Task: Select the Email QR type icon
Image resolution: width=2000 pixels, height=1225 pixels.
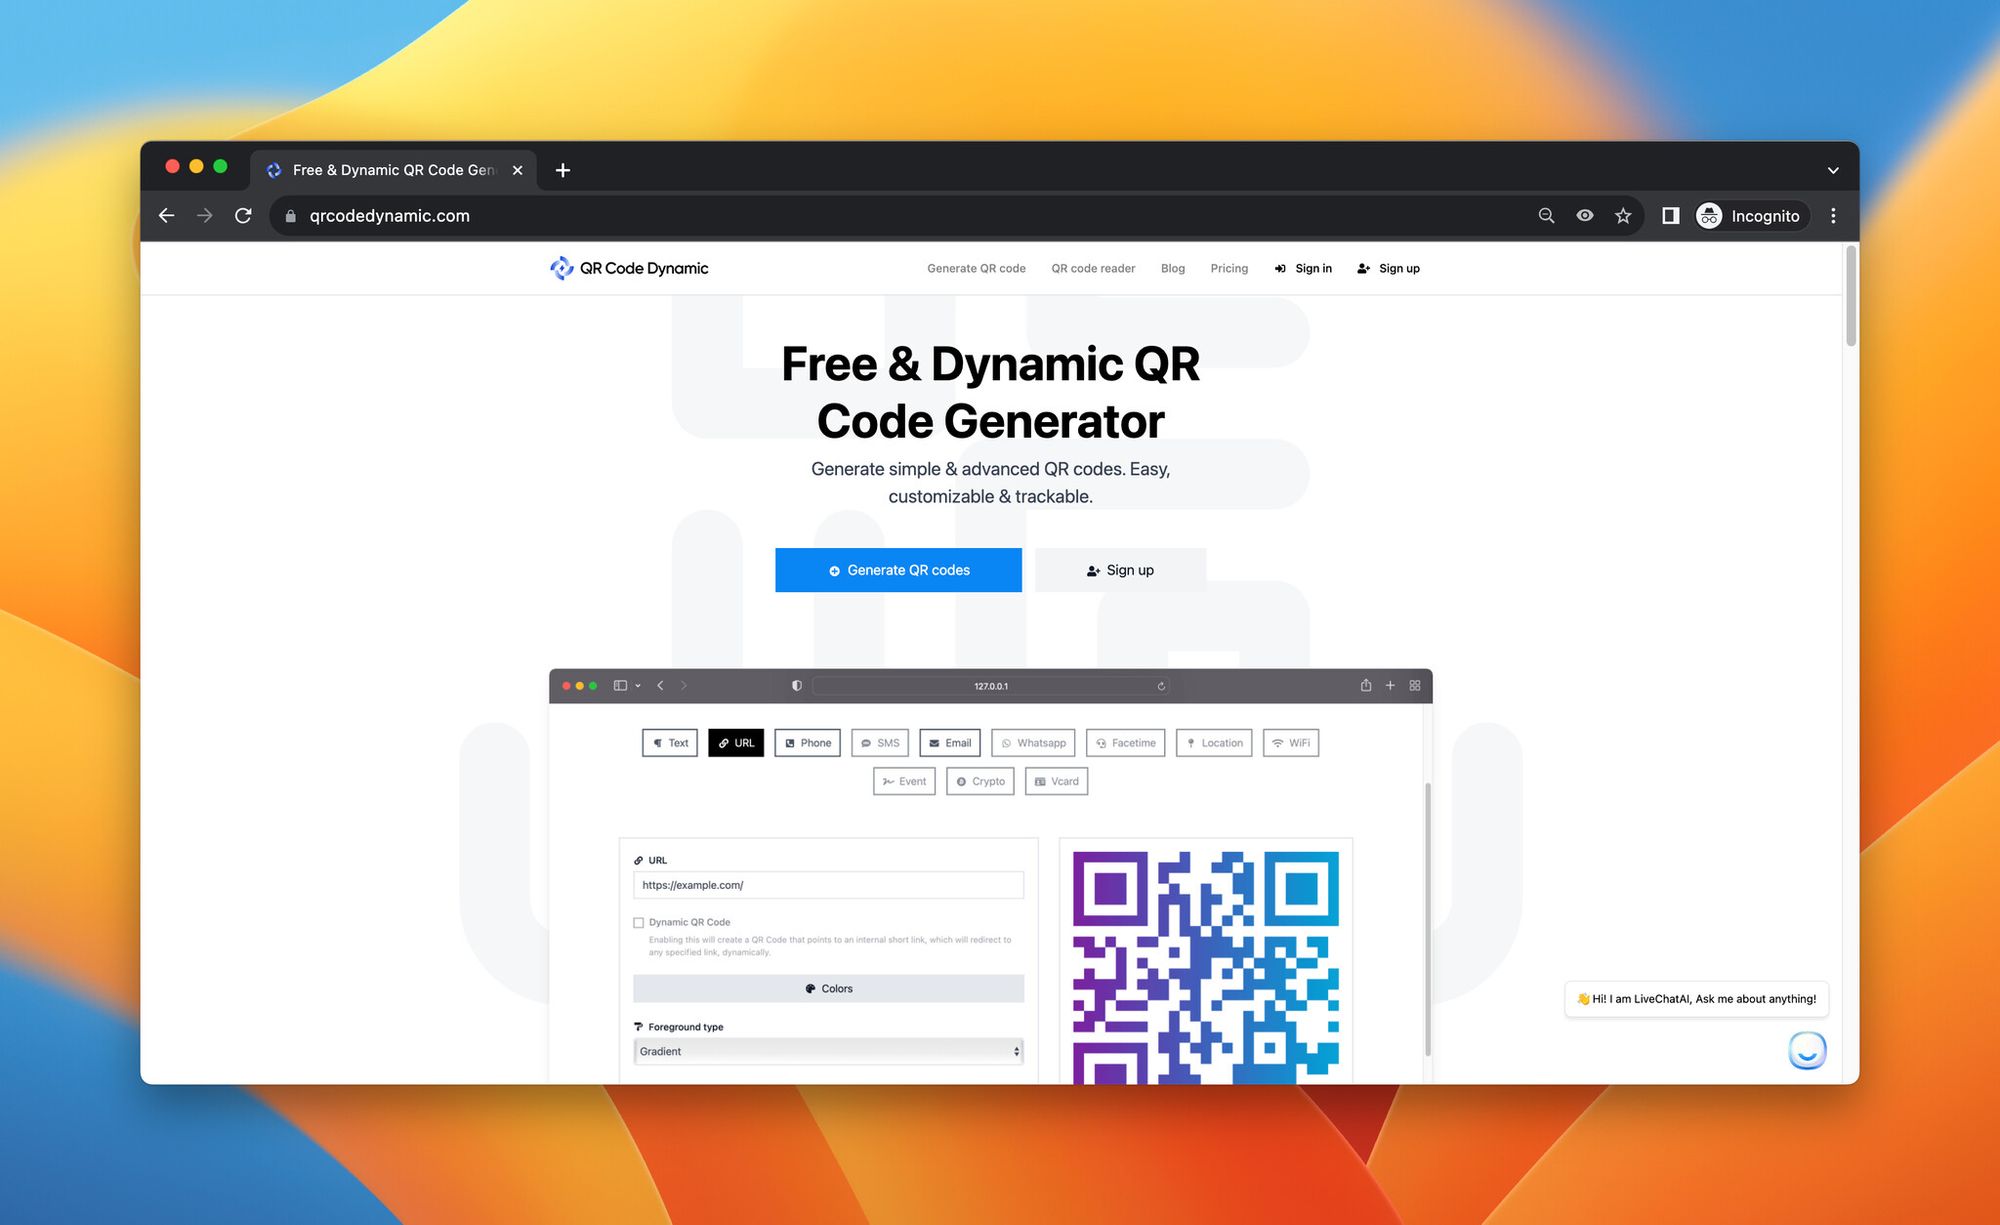Action: [x=950, y=742]
